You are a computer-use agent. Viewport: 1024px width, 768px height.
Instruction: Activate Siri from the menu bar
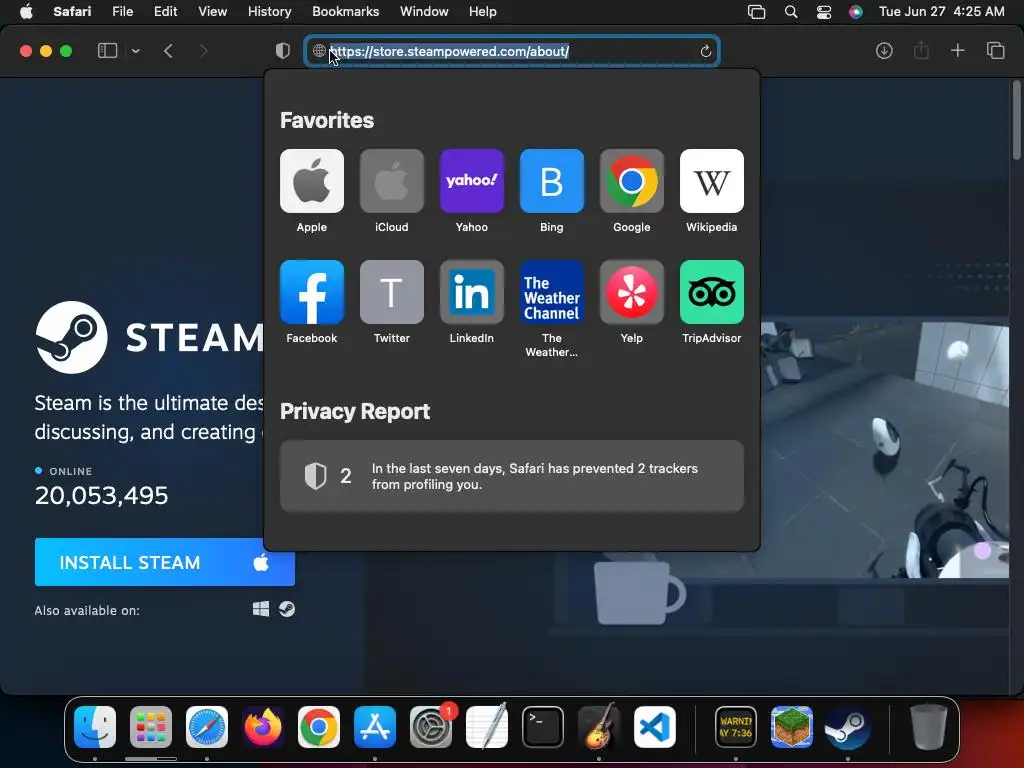[856, 12]
